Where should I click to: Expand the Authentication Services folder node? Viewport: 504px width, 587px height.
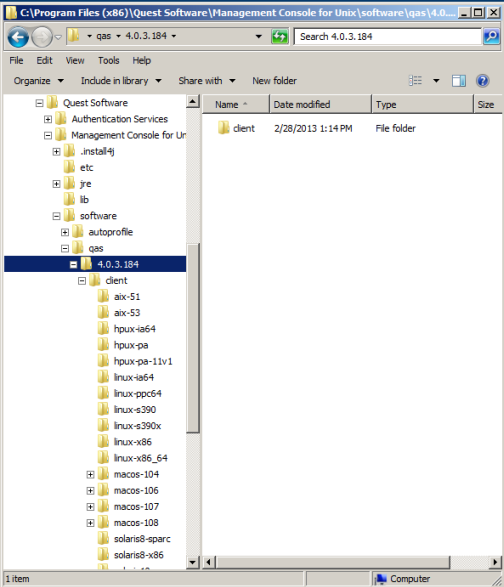click(48, 119)
